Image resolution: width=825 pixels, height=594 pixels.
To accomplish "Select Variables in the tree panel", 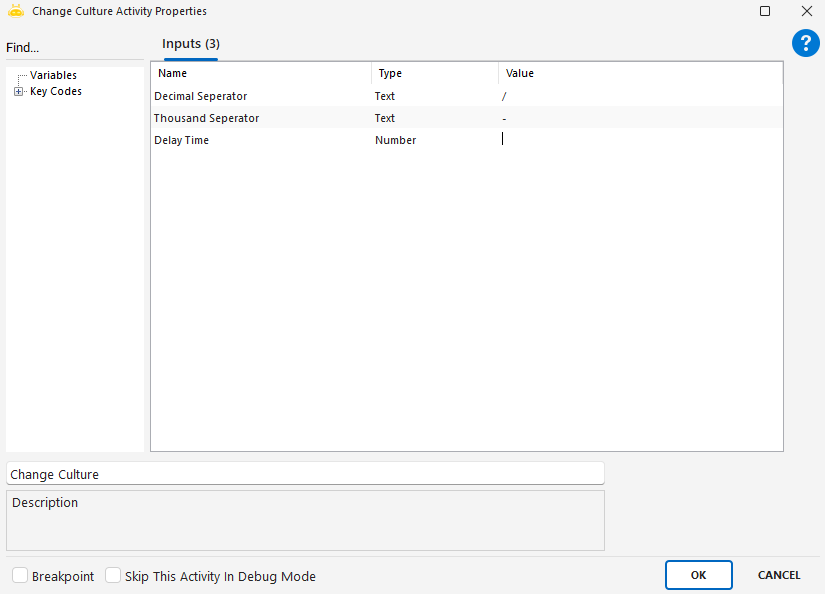I will [x=53, y=75].
